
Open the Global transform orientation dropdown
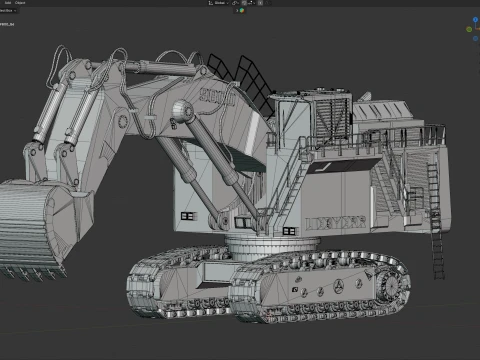pyautogui.click(x=221, y=3)
